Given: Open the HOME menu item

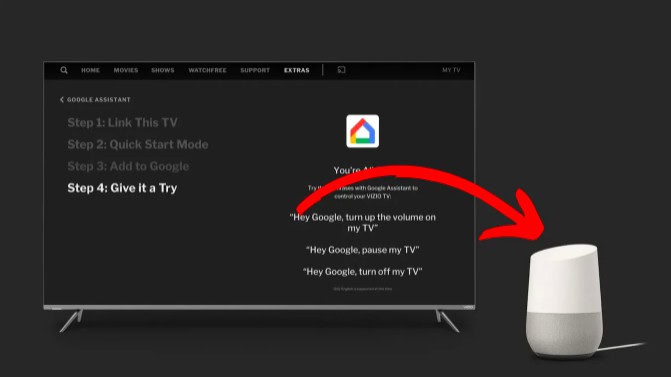Looking at the screenshot, I should [x=90, y=70].
